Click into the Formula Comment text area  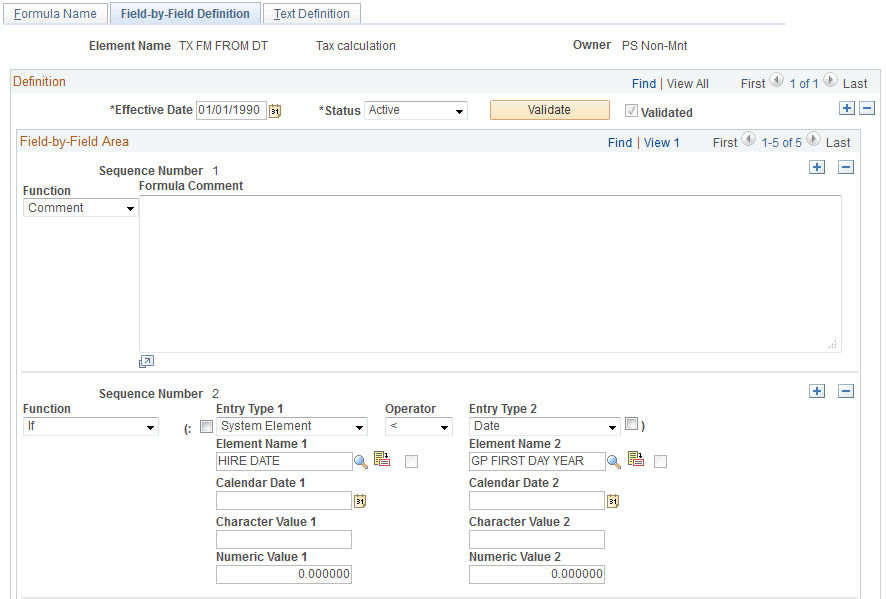(x=490, y=274)
